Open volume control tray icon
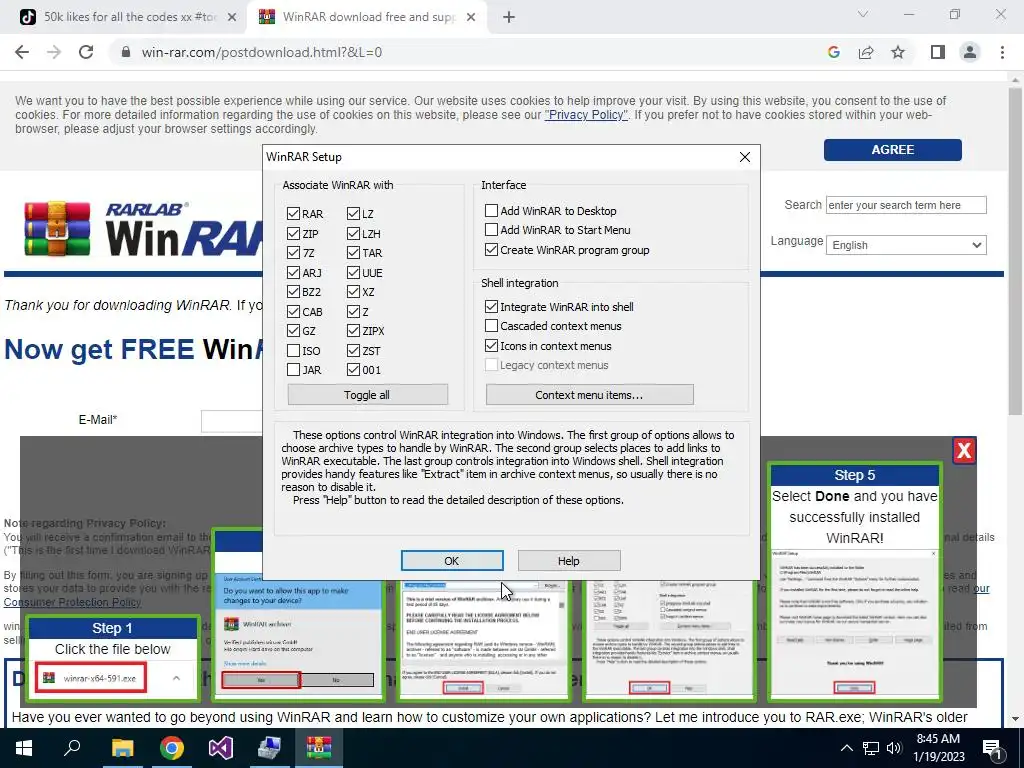 [894, 748]
